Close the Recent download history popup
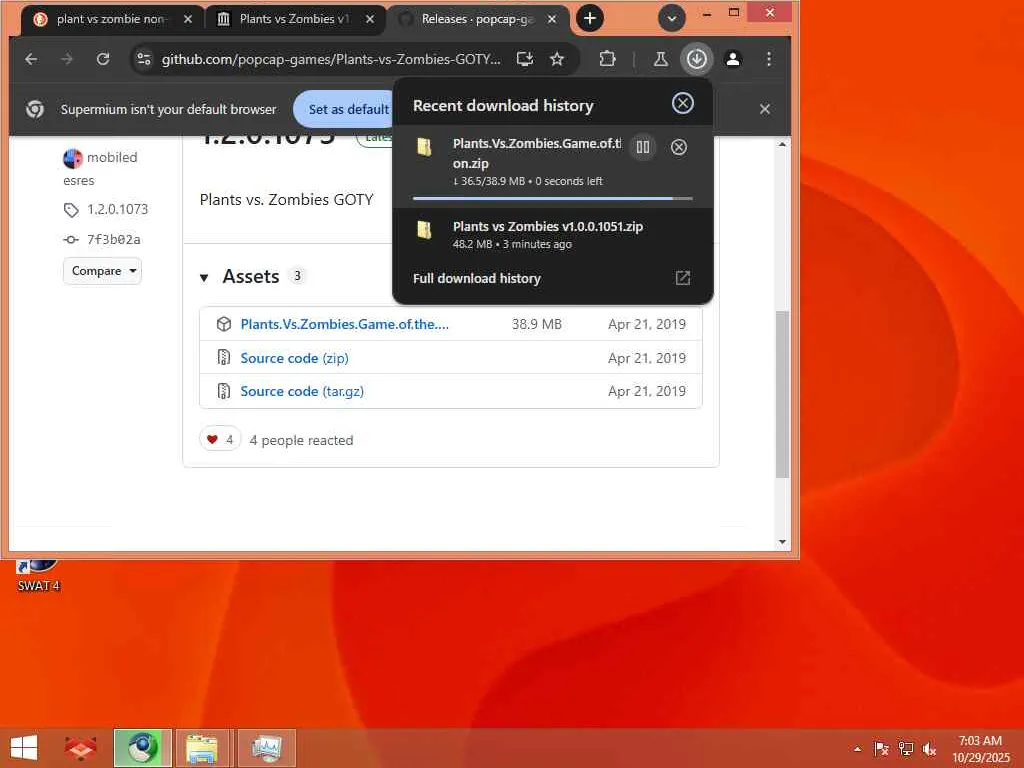 point(682,103)
